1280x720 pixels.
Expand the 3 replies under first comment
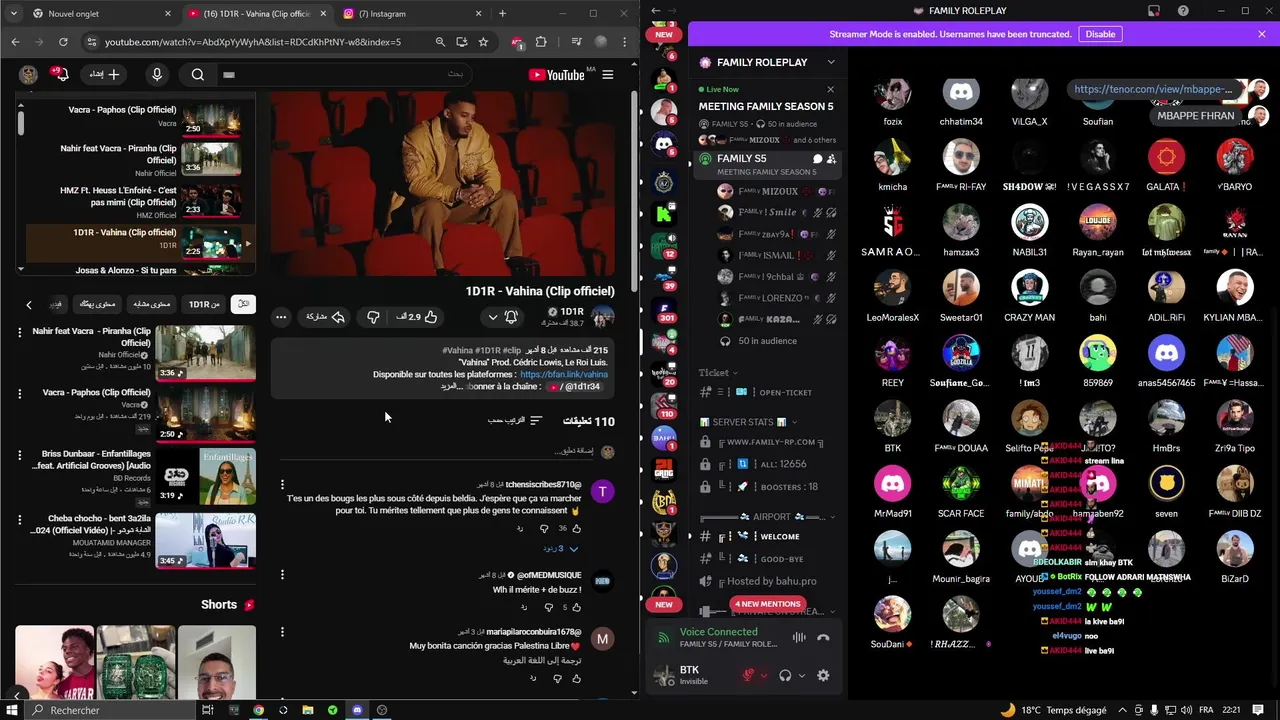tap(561, 549)
